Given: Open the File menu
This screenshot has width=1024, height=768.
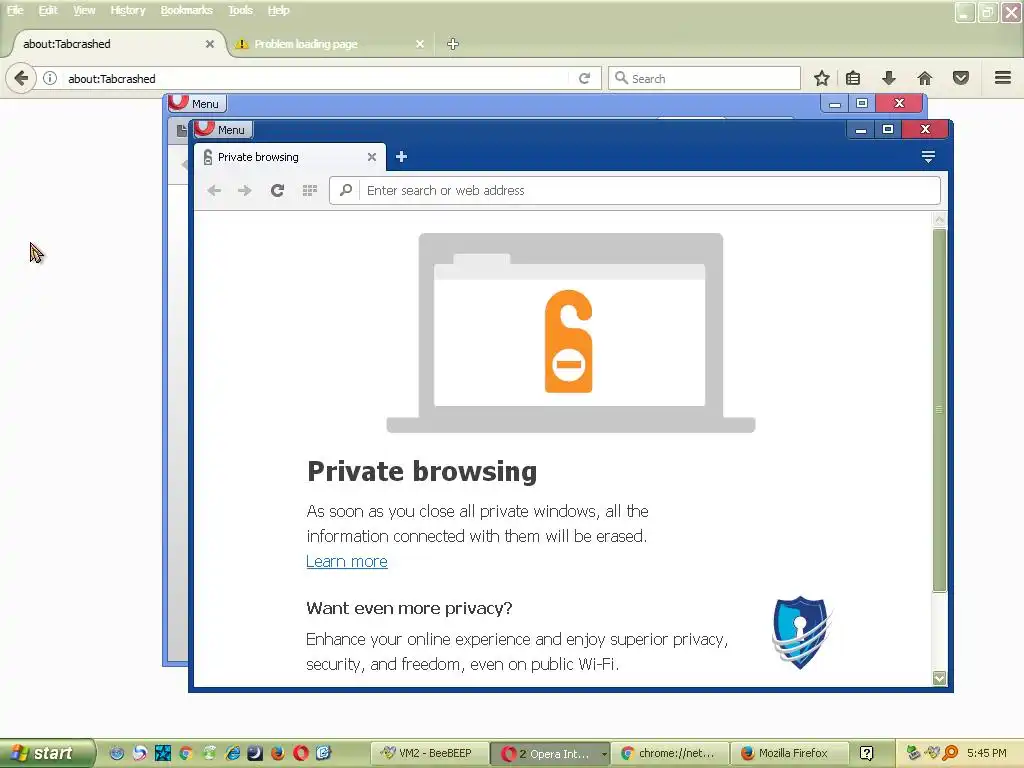Looking at the screenshot, I should 15,10.
